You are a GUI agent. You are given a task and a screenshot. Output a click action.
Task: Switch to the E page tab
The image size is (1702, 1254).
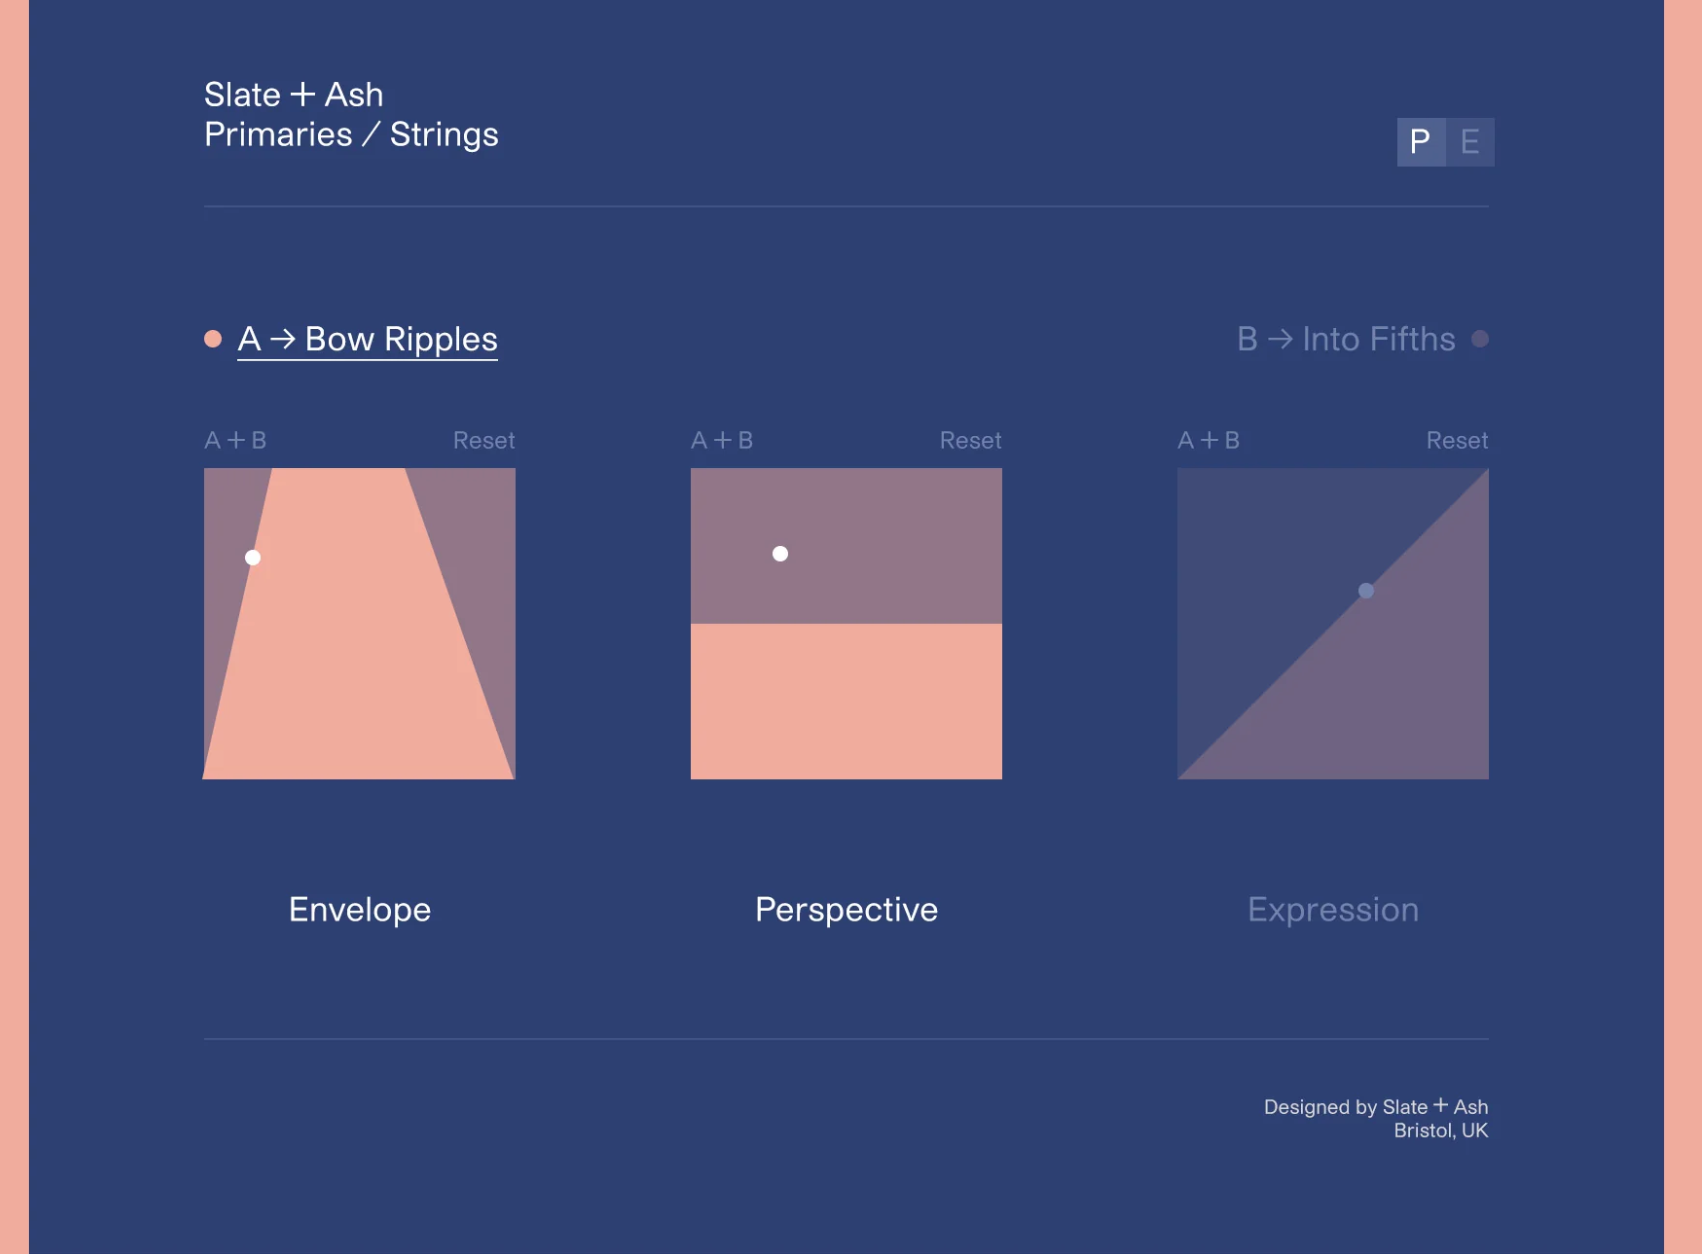point(1470,142)
